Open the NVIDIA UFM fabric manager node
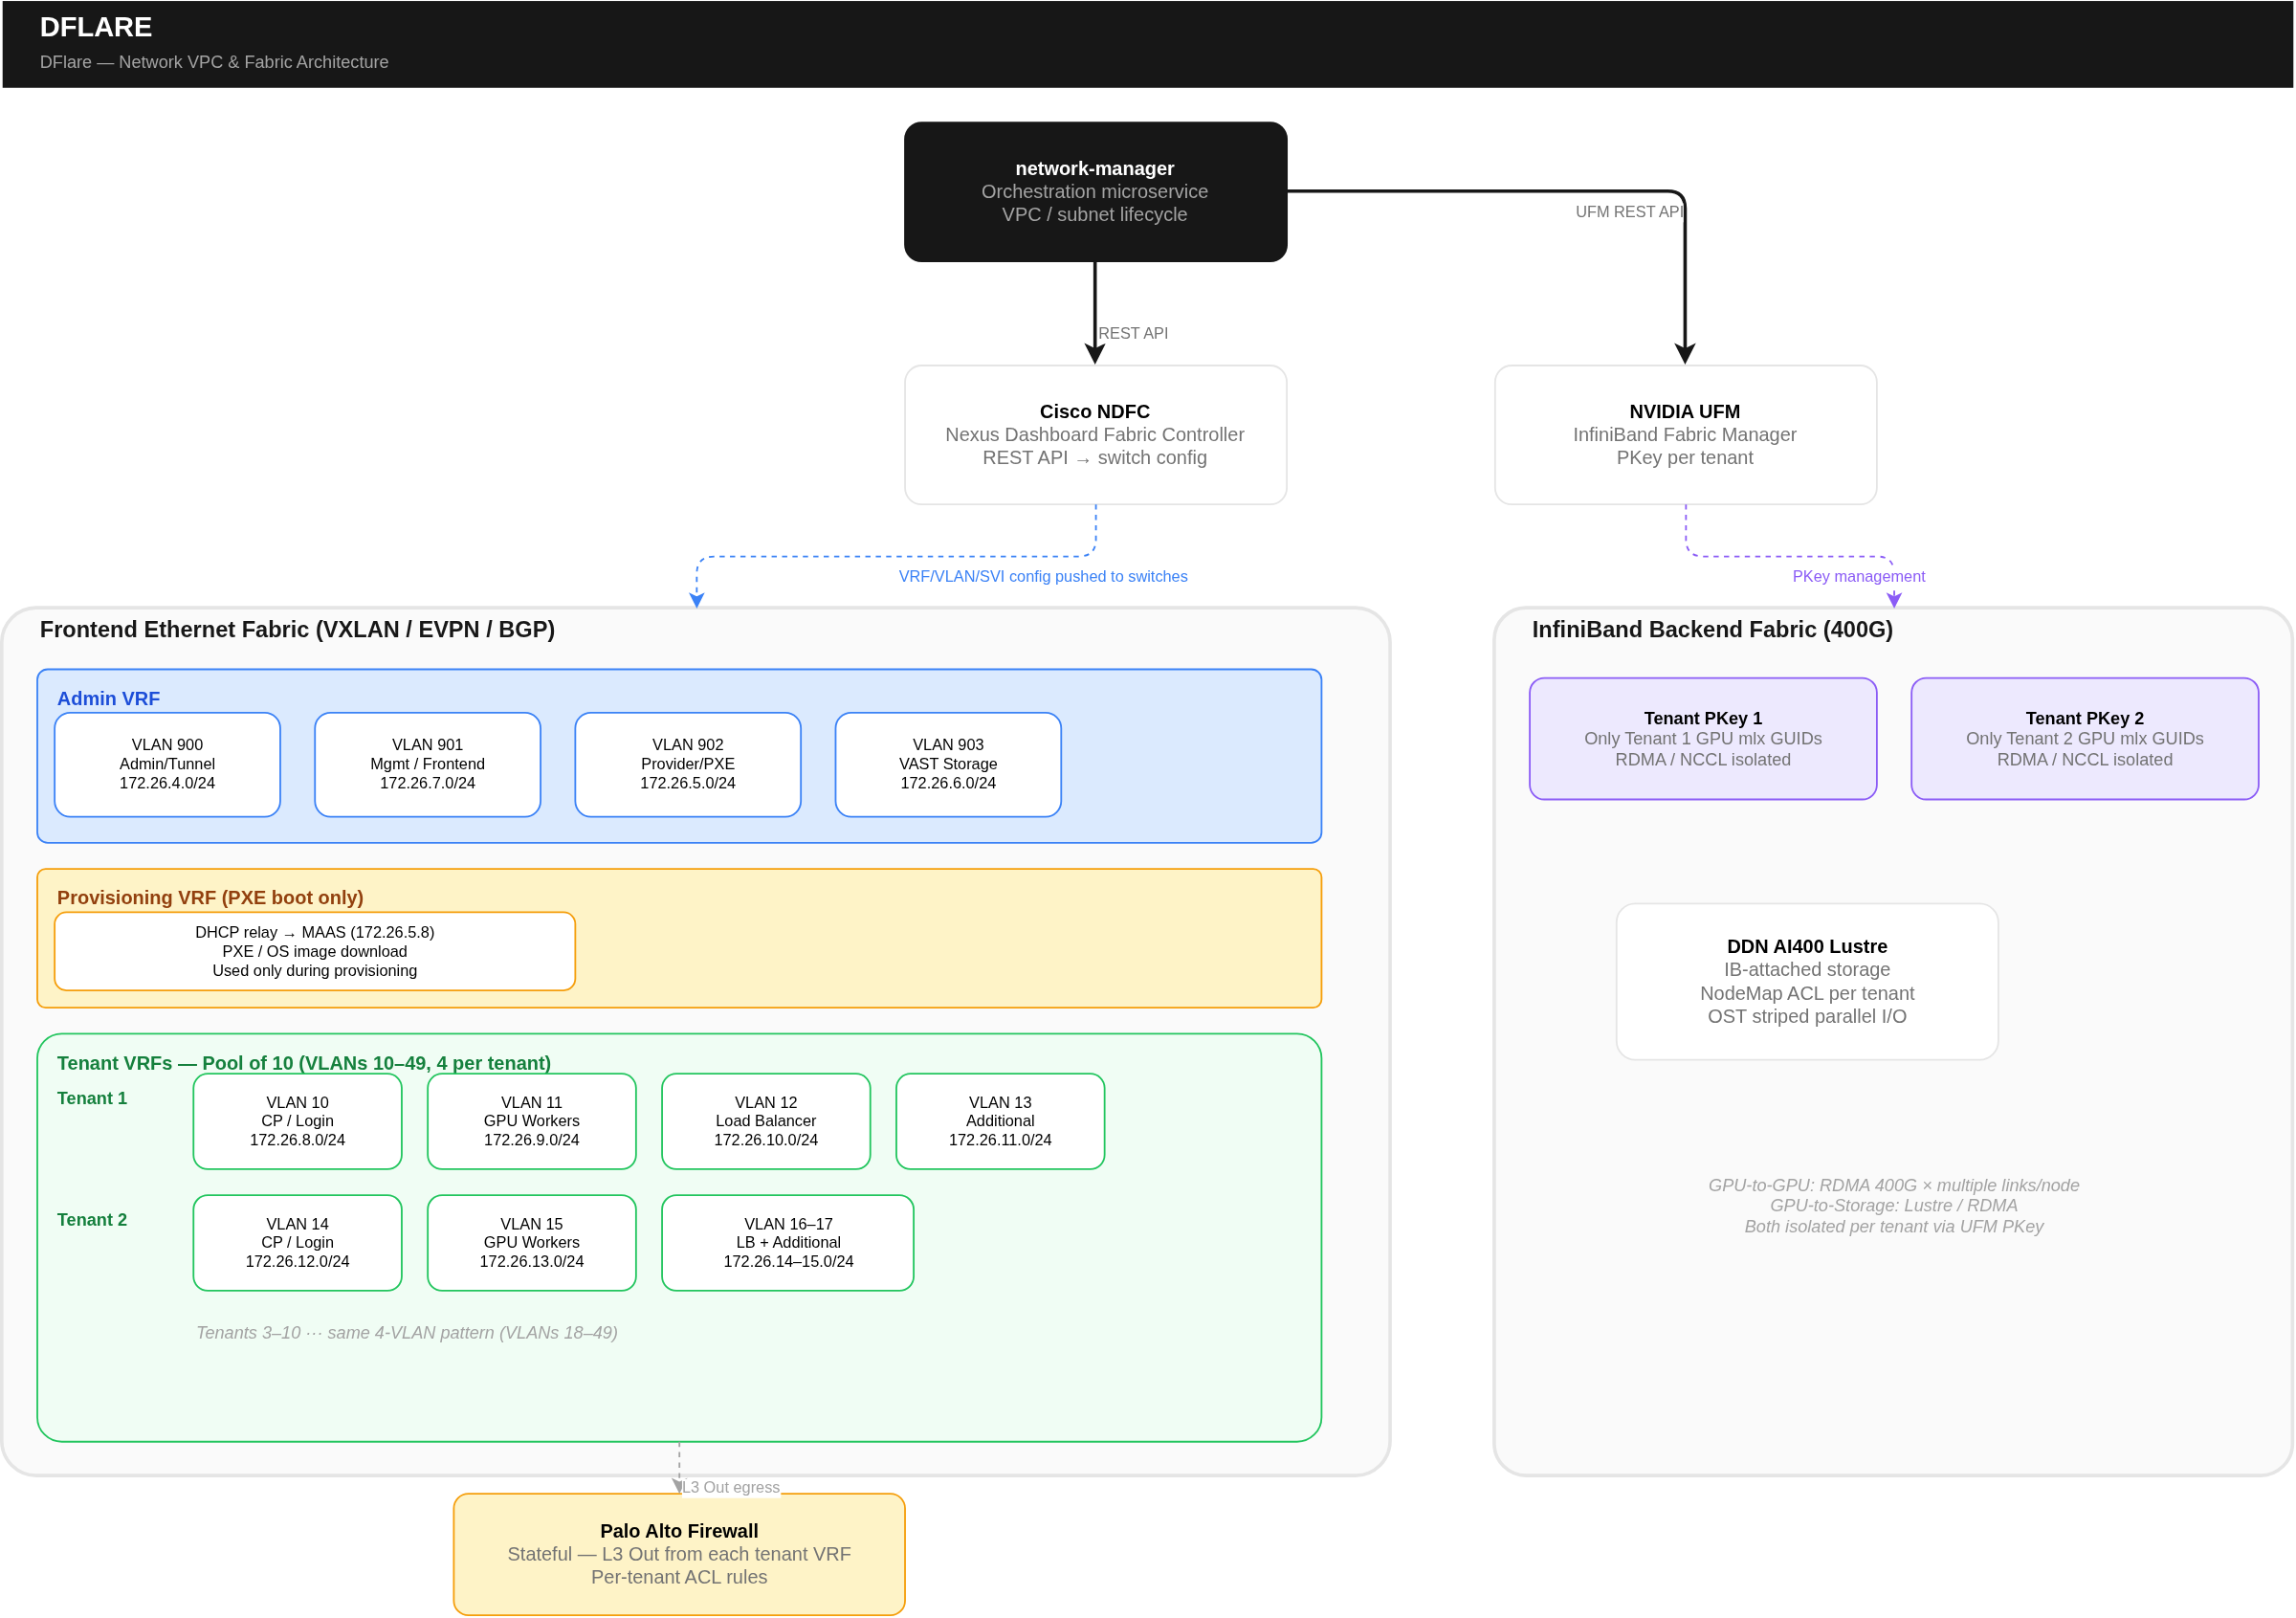Screen dimensions: 2296x1618 (1684, 434)
